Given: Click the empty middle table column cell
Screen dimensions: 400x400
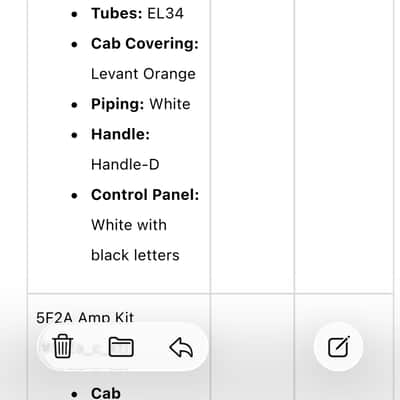Looking at the screenshot, I should pyautogui.click(x=252, y=147).
